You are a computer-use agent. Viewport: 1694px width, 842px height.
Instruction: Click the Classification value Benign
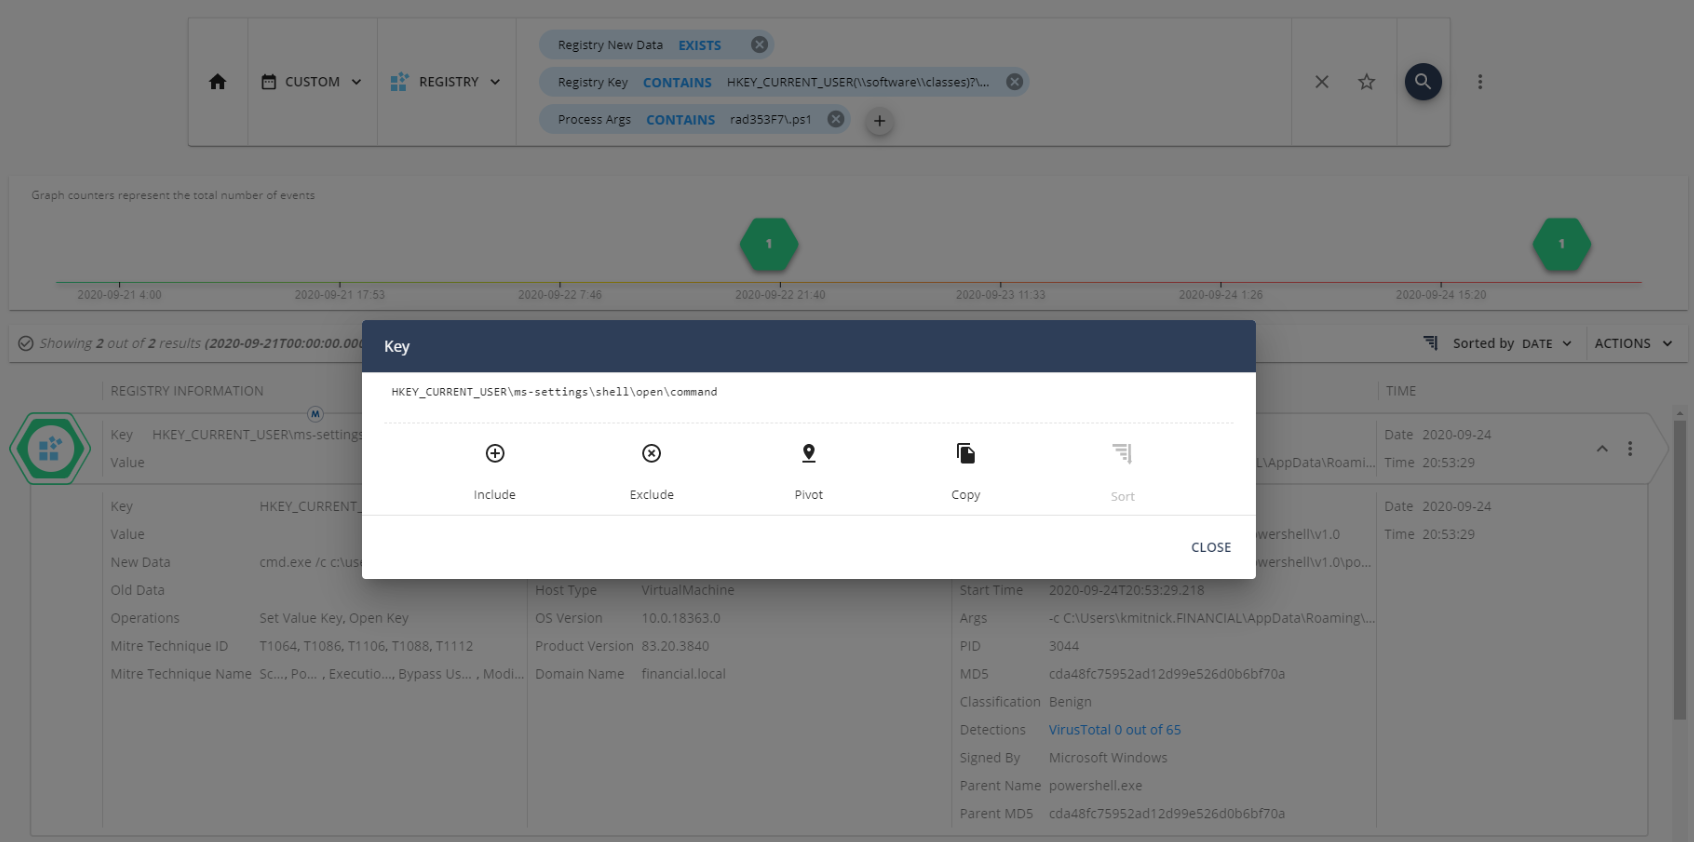tap(1070, 702)
